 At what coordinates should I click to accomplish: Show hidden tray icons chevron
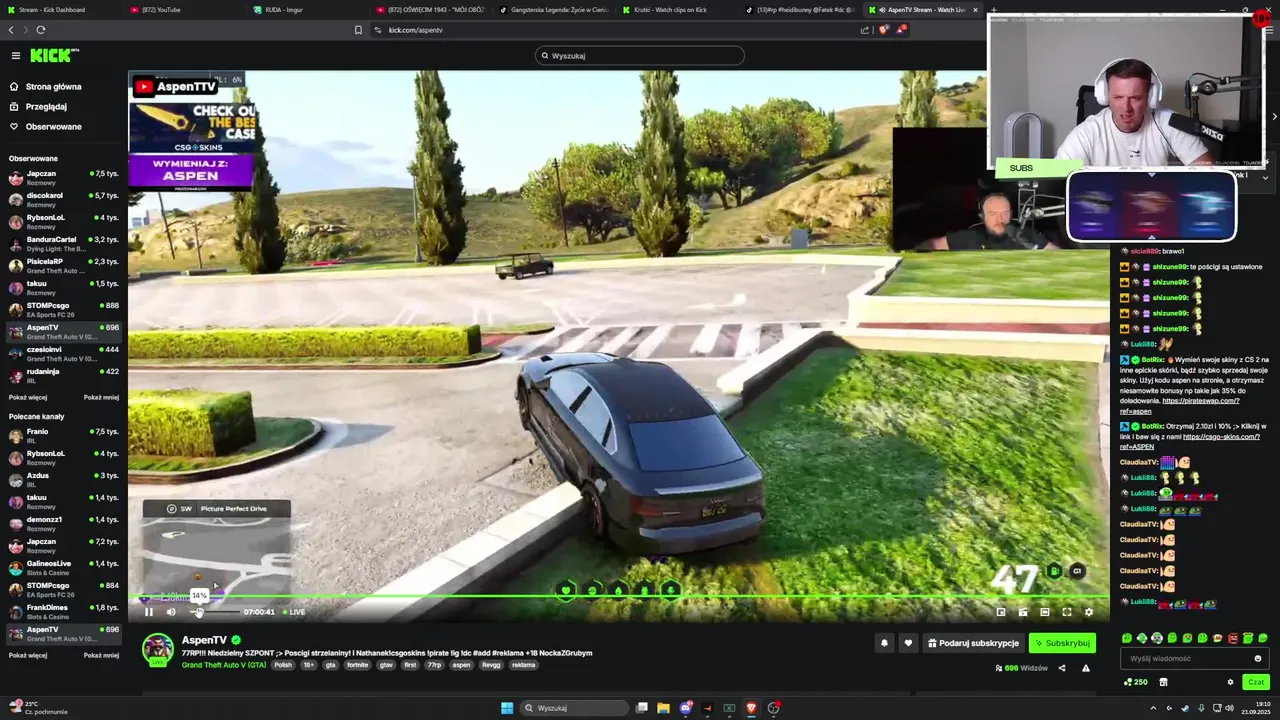(1153, 708)
